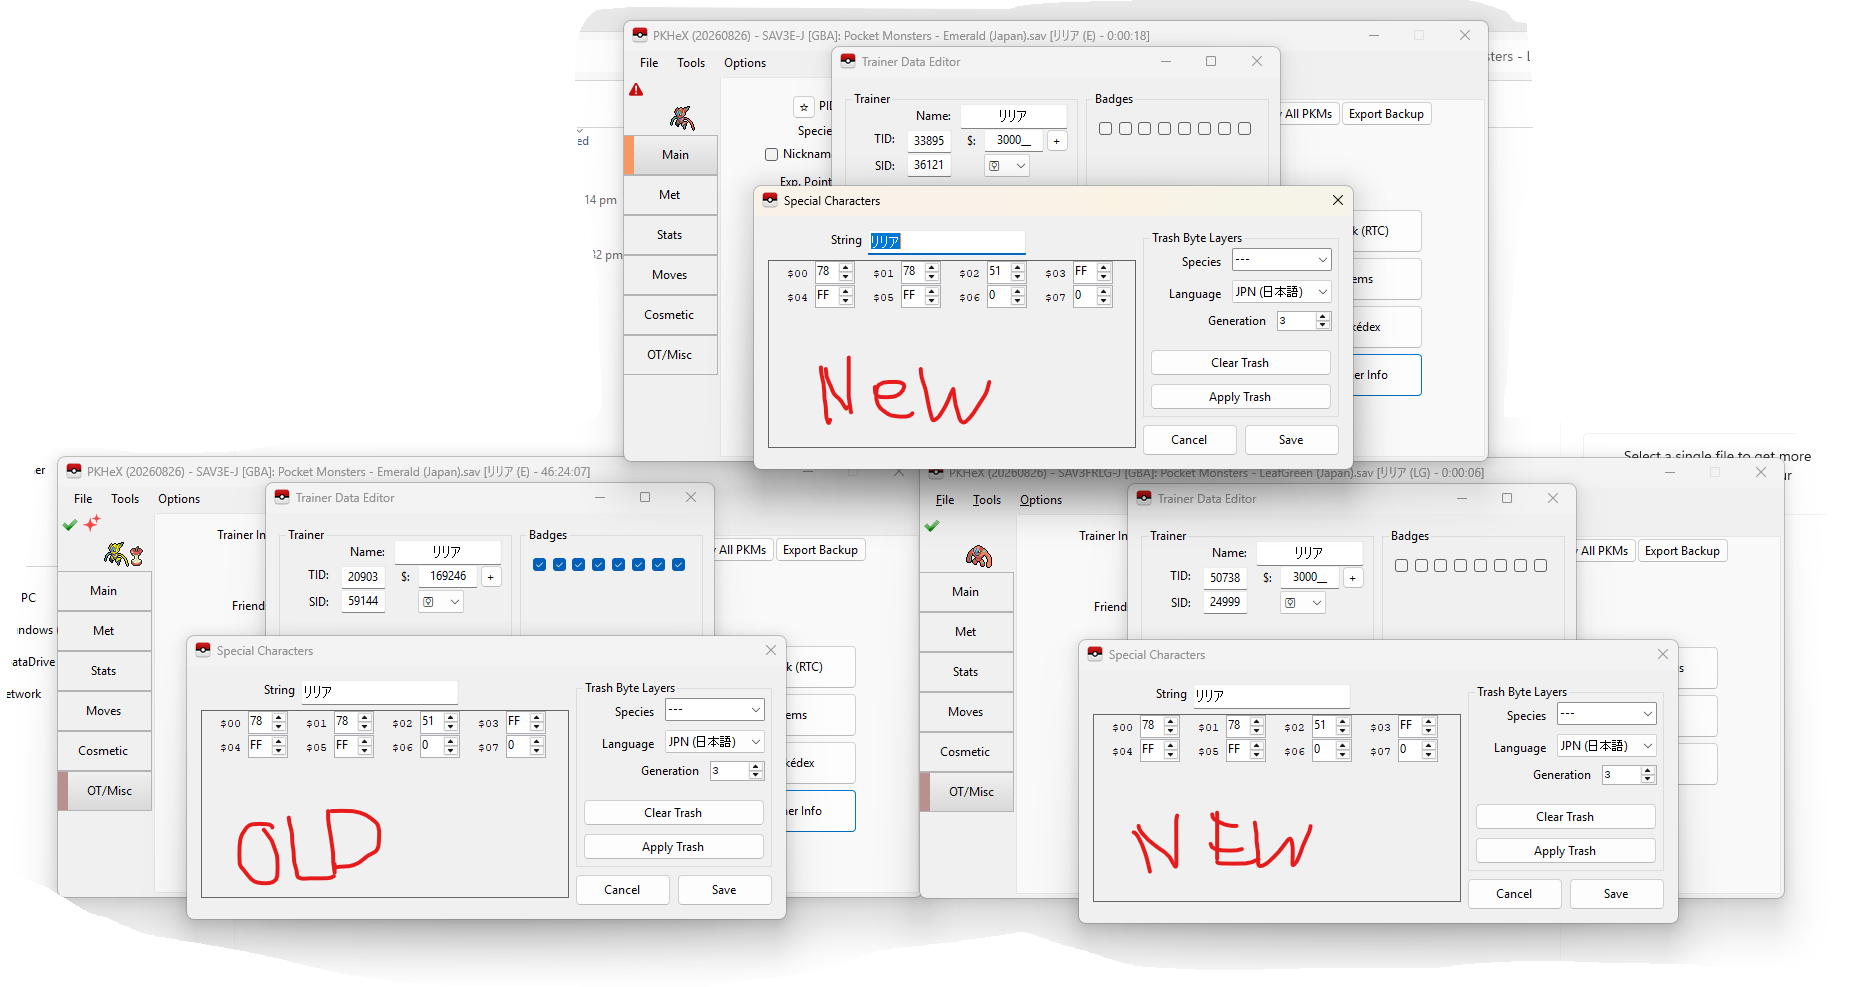Uncheck the fourth badge in Emerald 46:24:07 Trainer Data Editor
1860x987 pixels.
click(599, 565)
